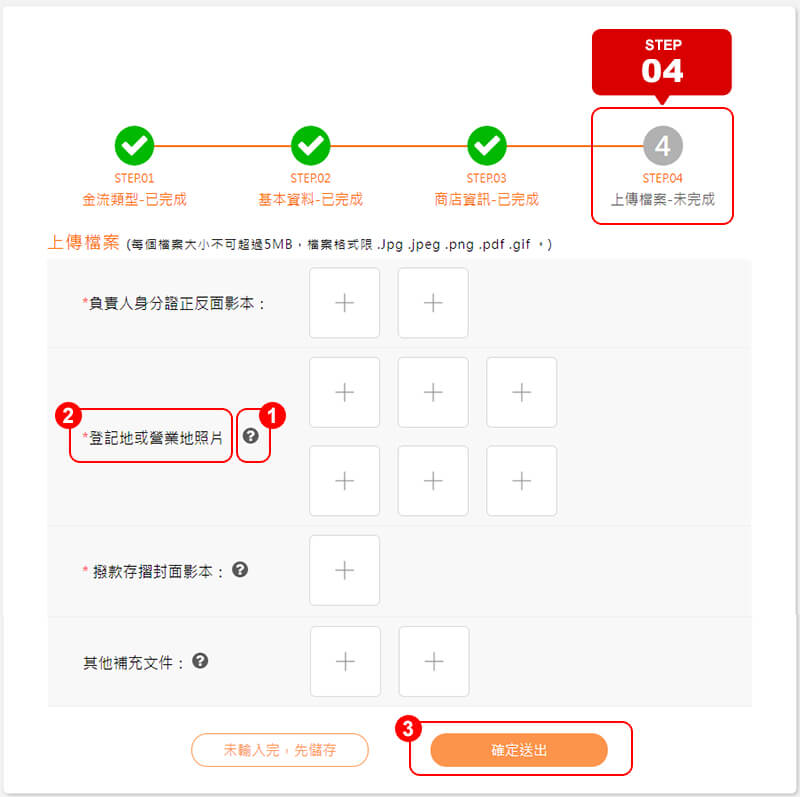Upload third photo in 登記地或營業地照片 top row
This screenshot has width=800, height=797.
[x=521, y=392]
